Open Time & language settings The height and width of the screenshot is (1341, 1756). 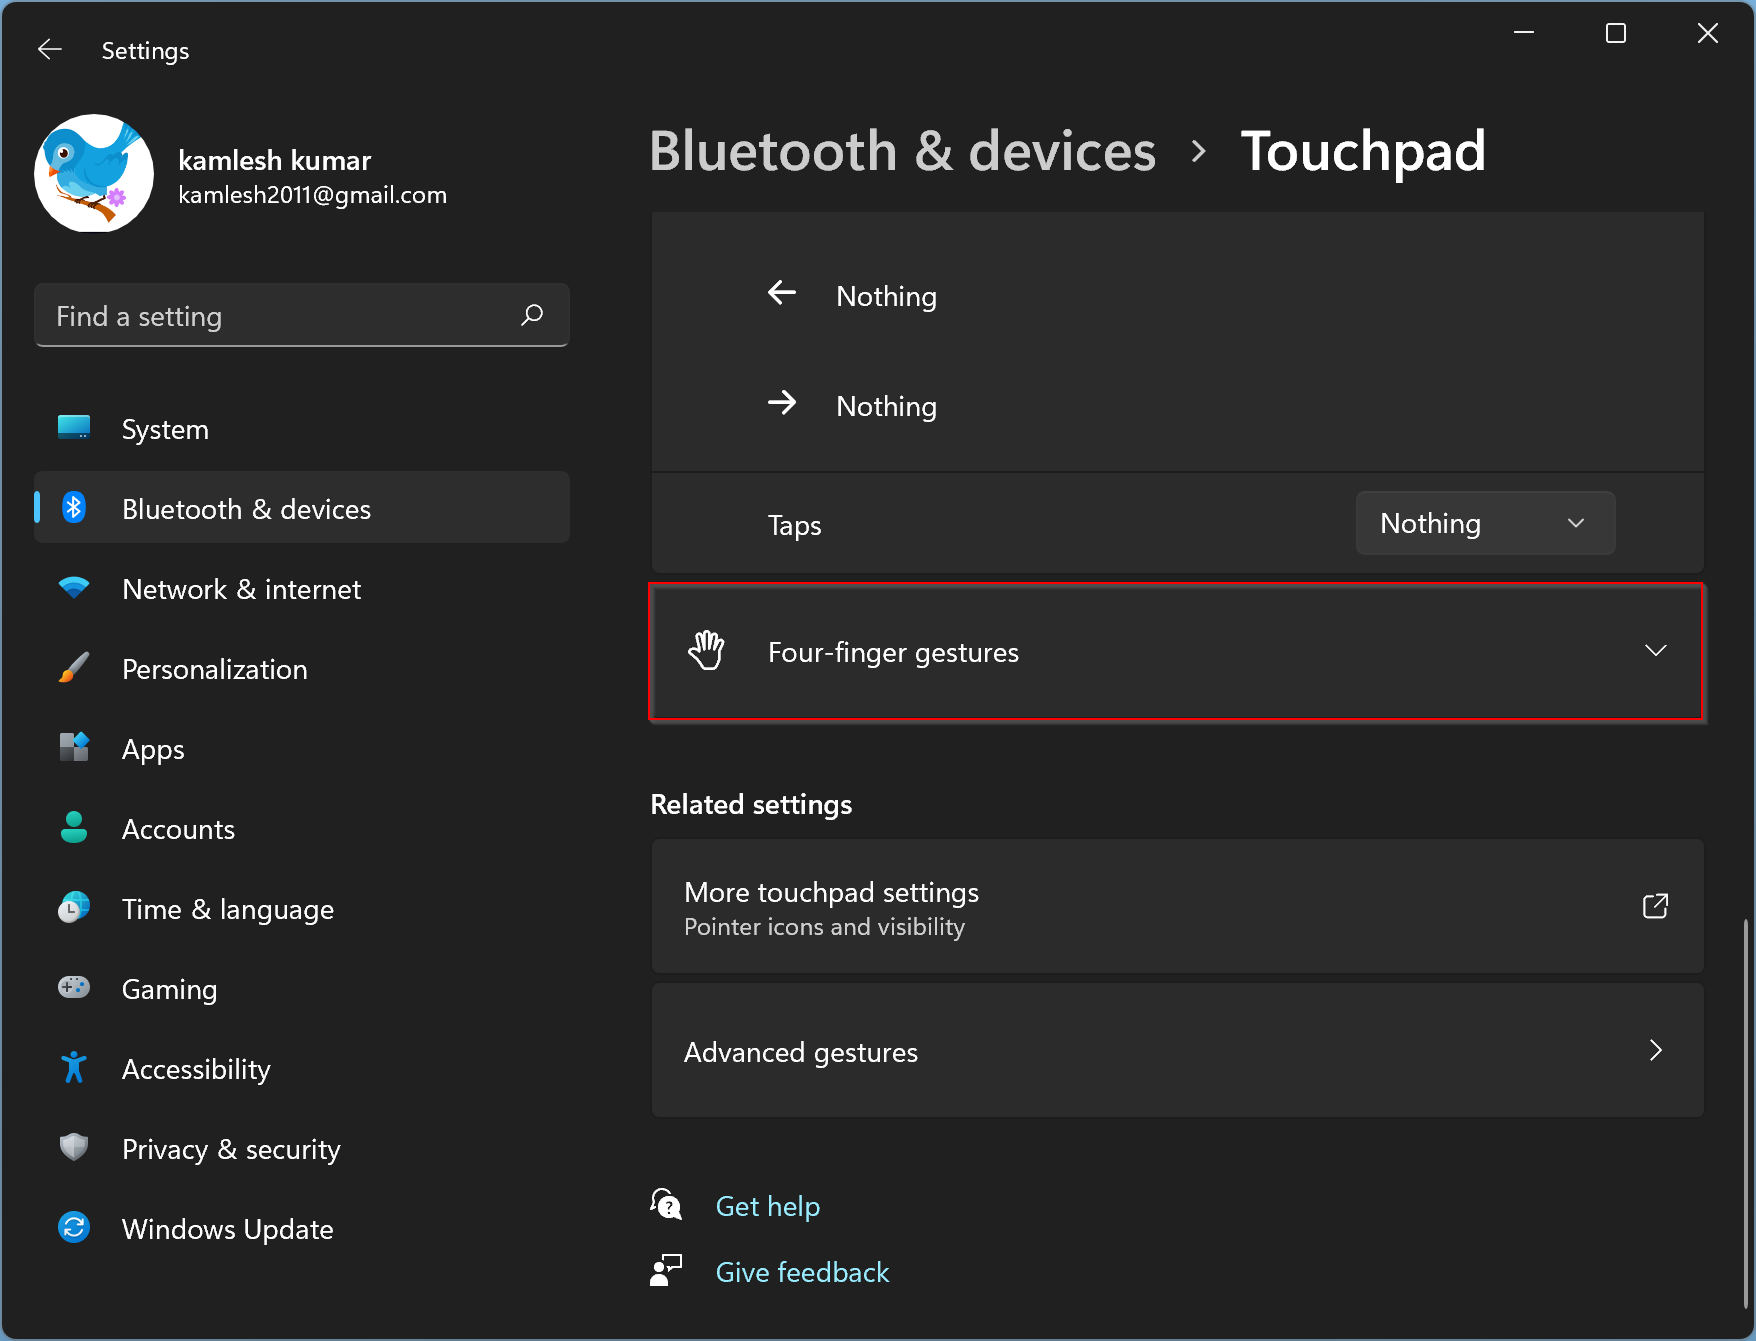tap(302, 909)
